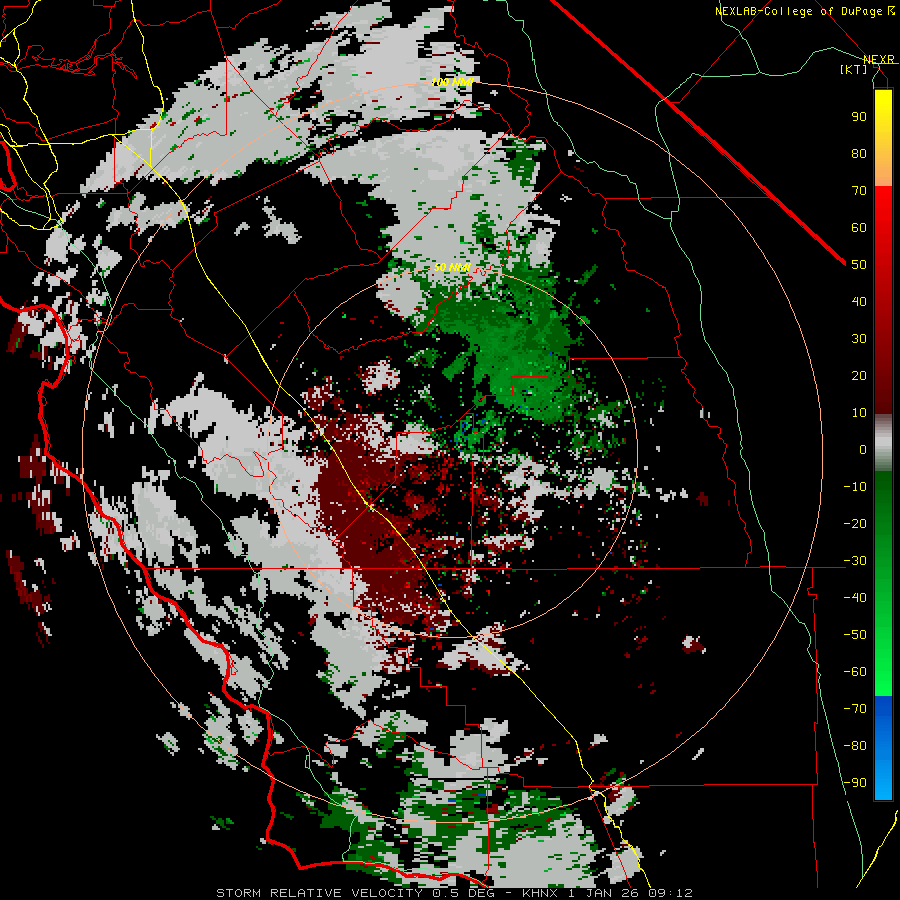Click the -50 value on the velocity scale
The width and height of the screenshot is (900, 900).
pyautogui.click(x=855, y=635)
